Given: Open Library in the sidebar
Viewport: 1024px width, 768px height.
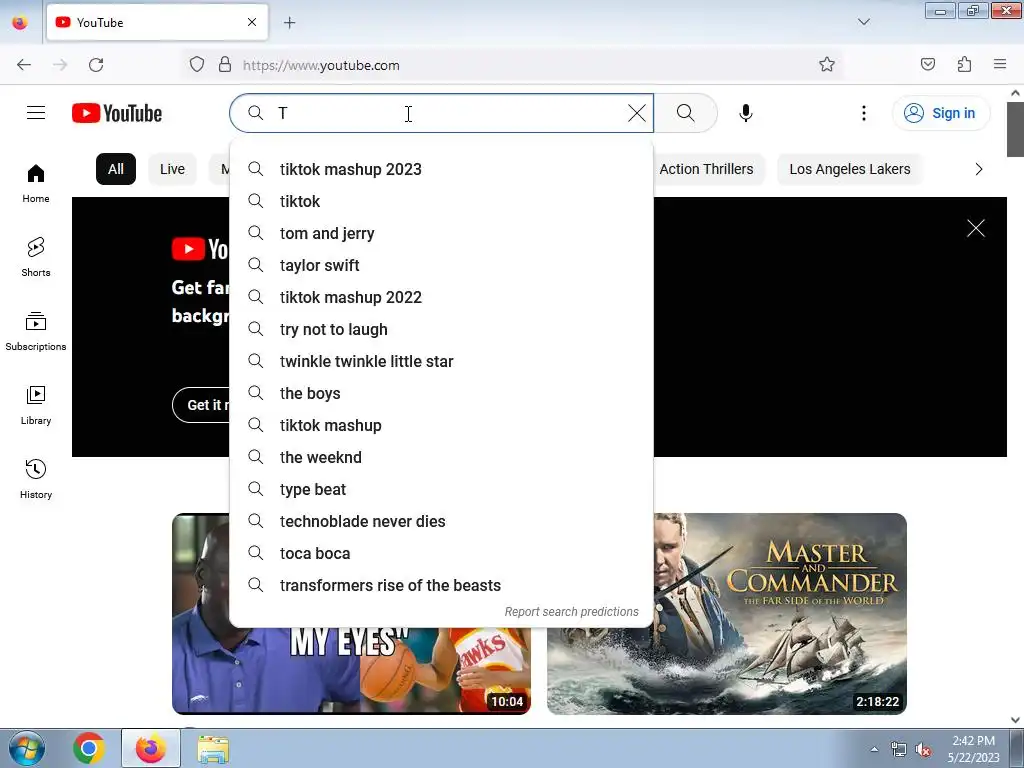Looking at the screenshot, I should click(36, 406).
